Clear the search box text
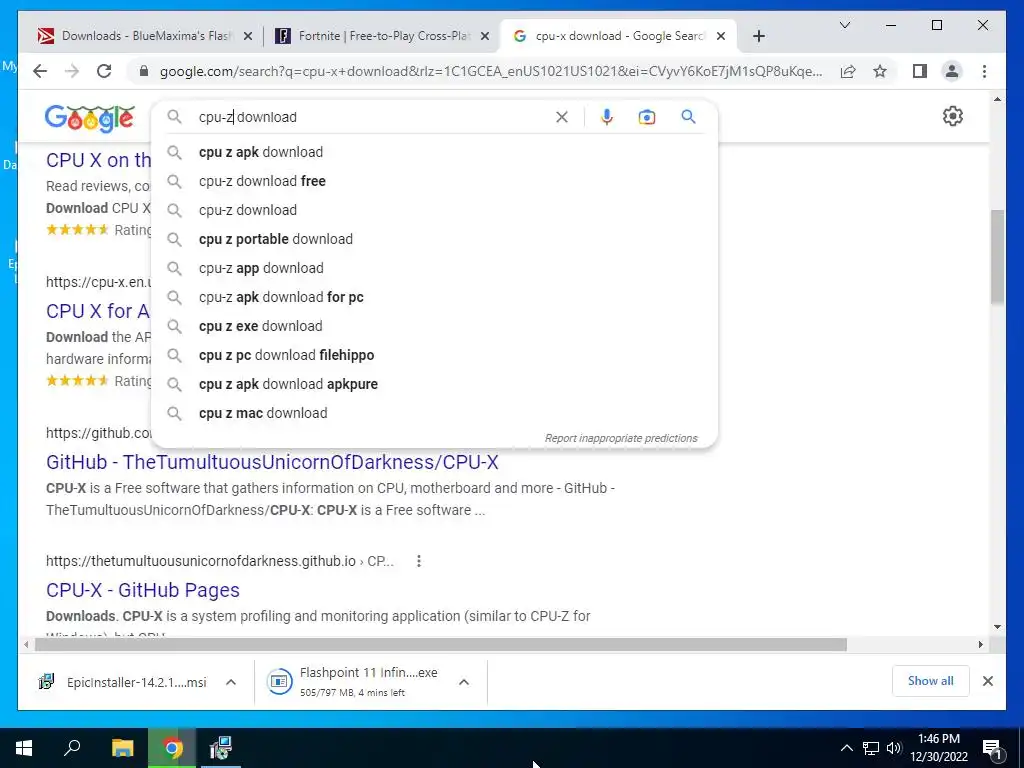 pyautogui.click(x=562, y=117)
